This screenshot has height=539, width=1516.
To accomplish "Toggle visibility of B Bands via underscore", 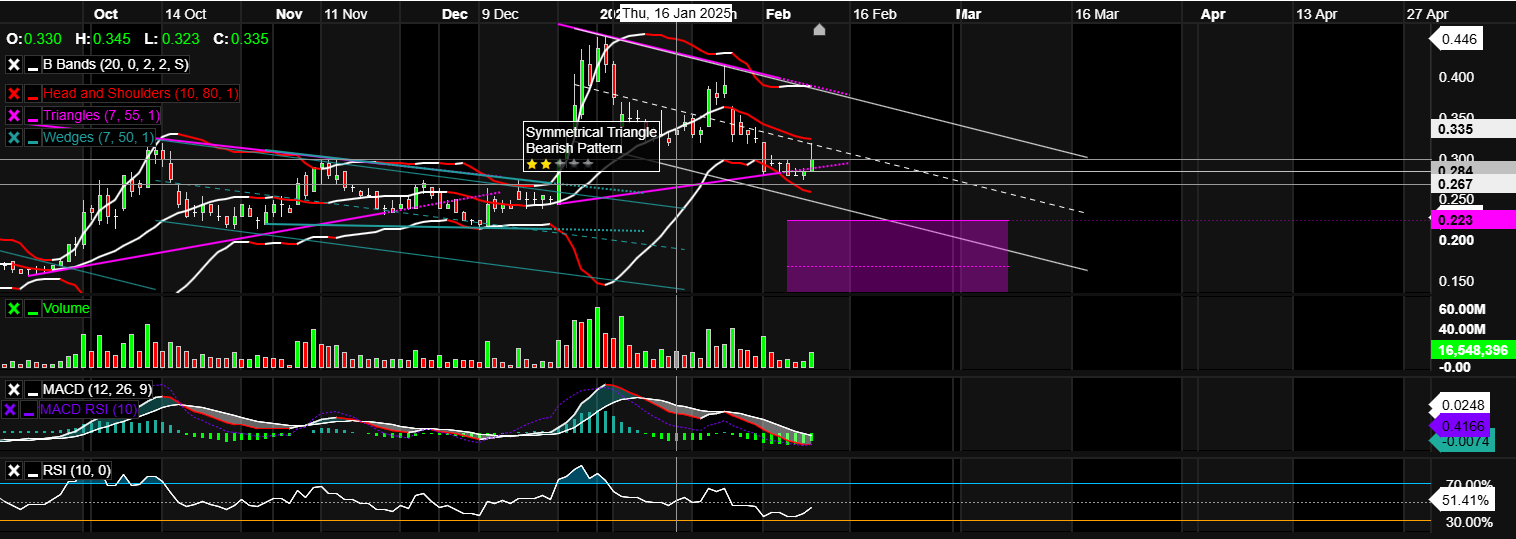I will (x=33, y=65).
